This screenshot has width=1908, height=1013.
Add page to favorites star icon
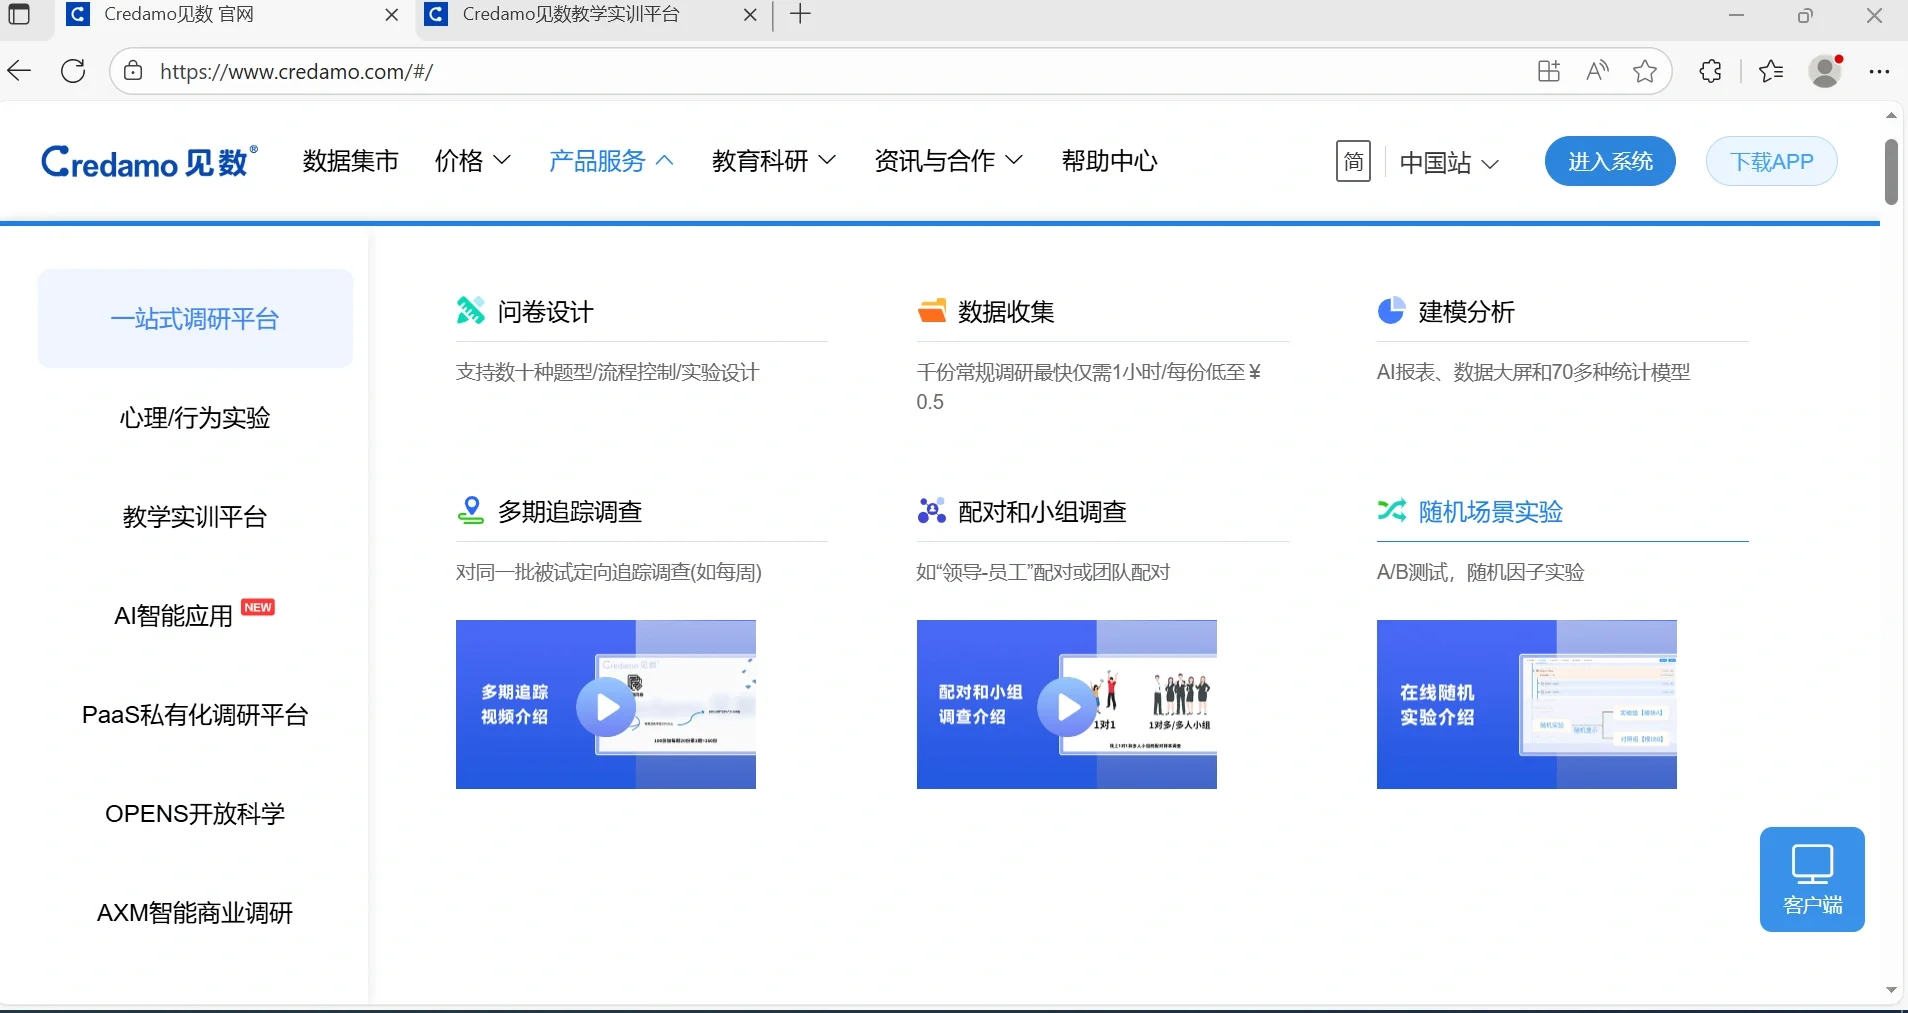click(1645, 71)
